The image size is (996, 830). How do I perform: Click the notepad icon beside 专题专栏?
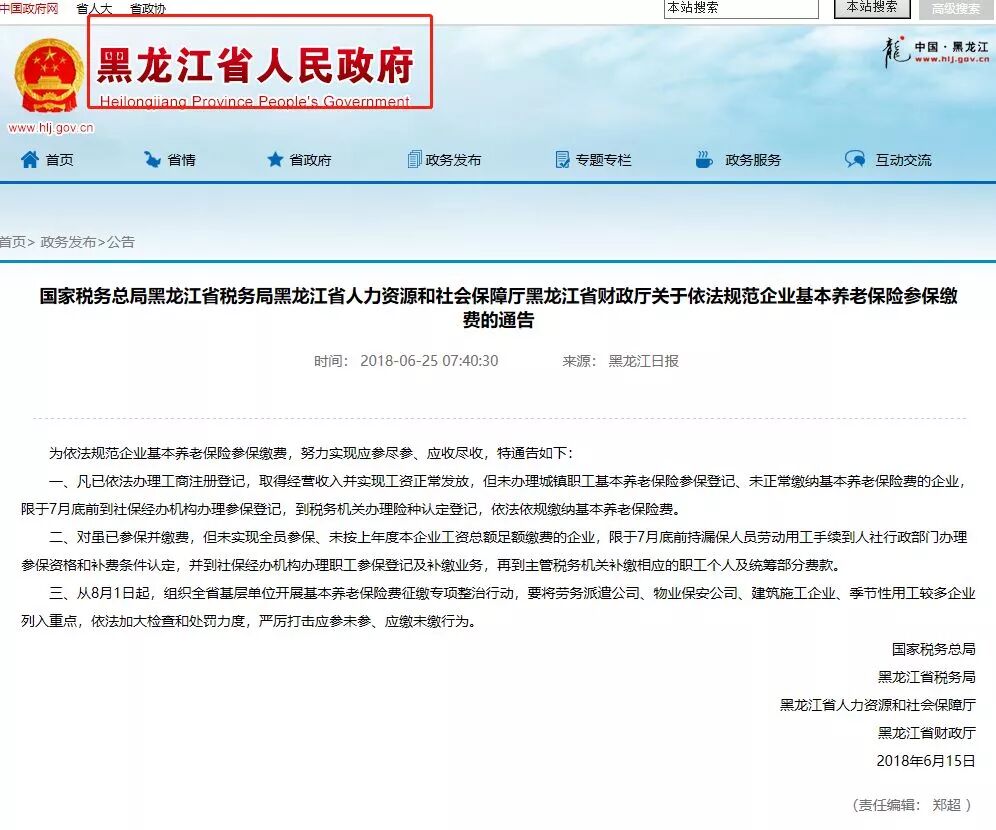point(562,159)
